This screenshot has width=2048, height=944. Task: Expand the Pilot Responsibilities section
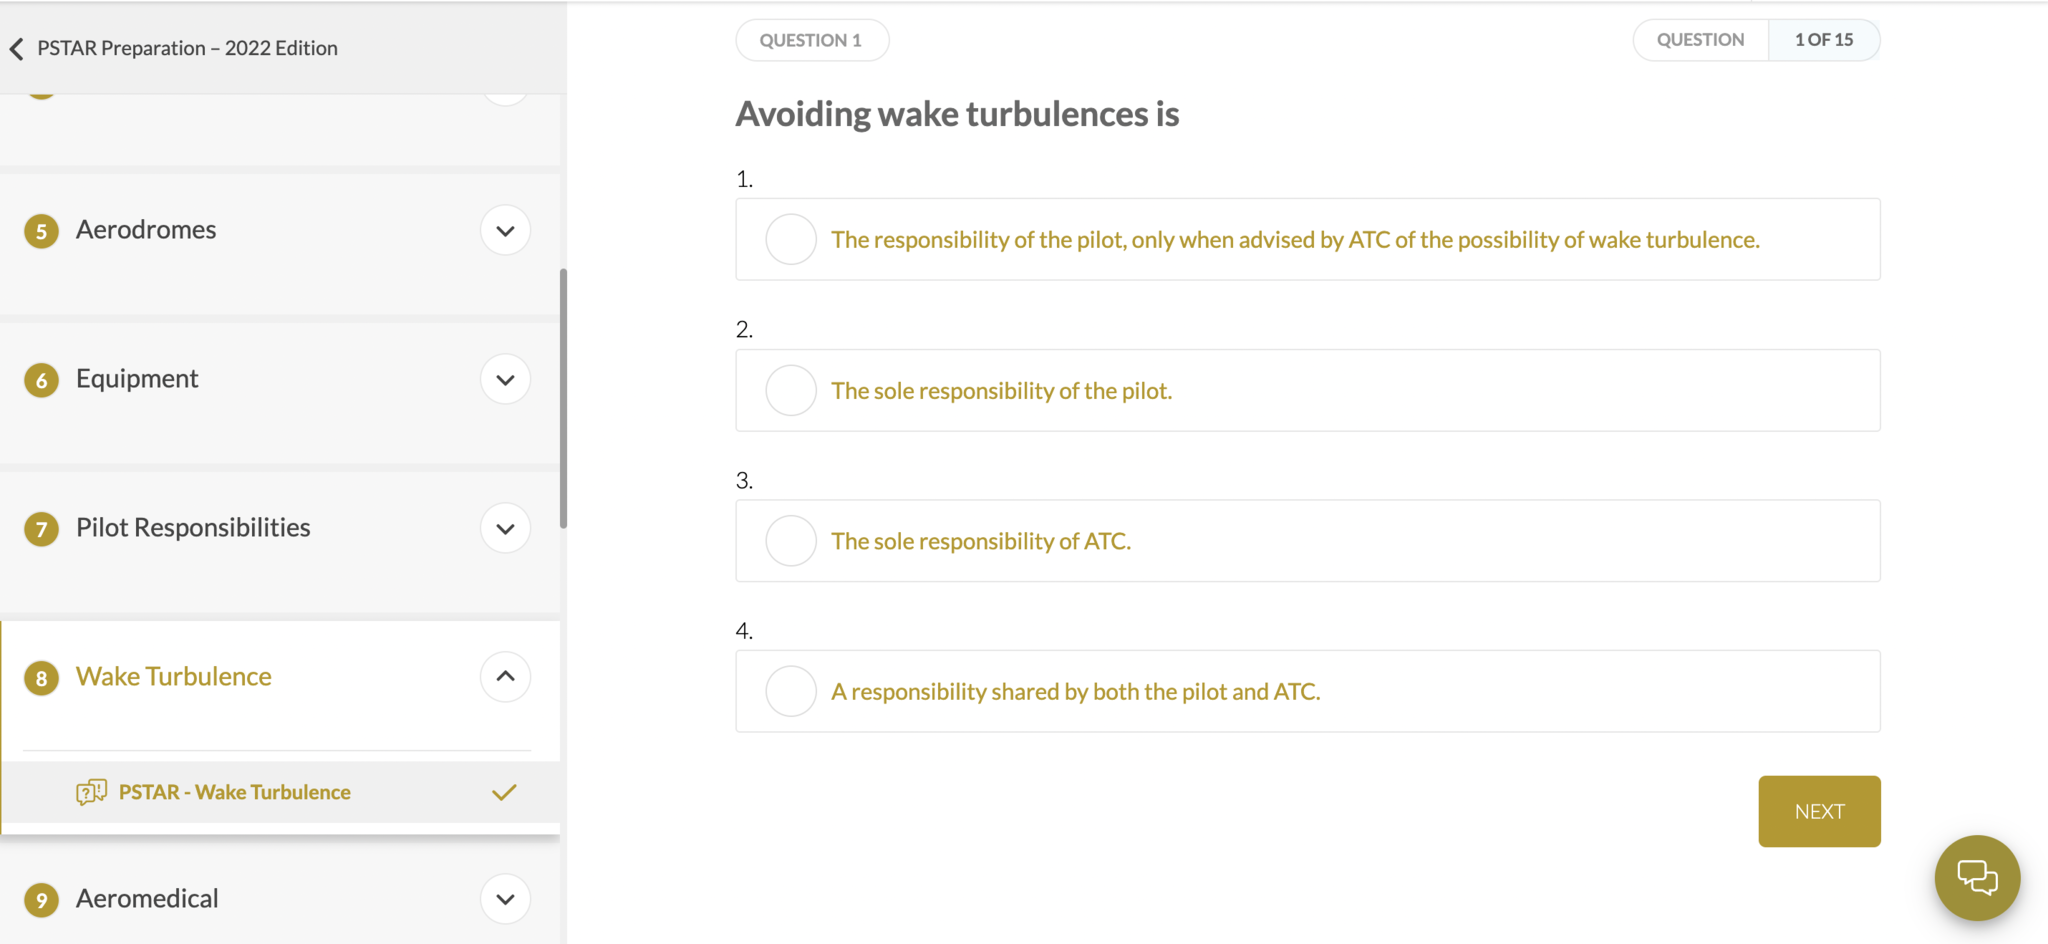coord(505,528)
